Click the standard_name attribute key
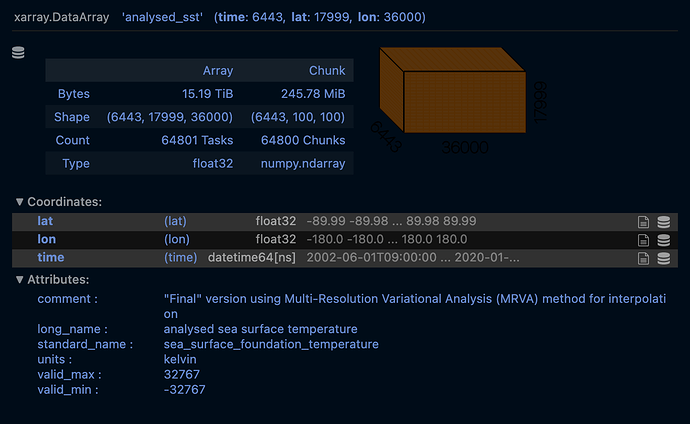Image resolution: width=690 pixels, height=424 pixels. tap(85, 344)
